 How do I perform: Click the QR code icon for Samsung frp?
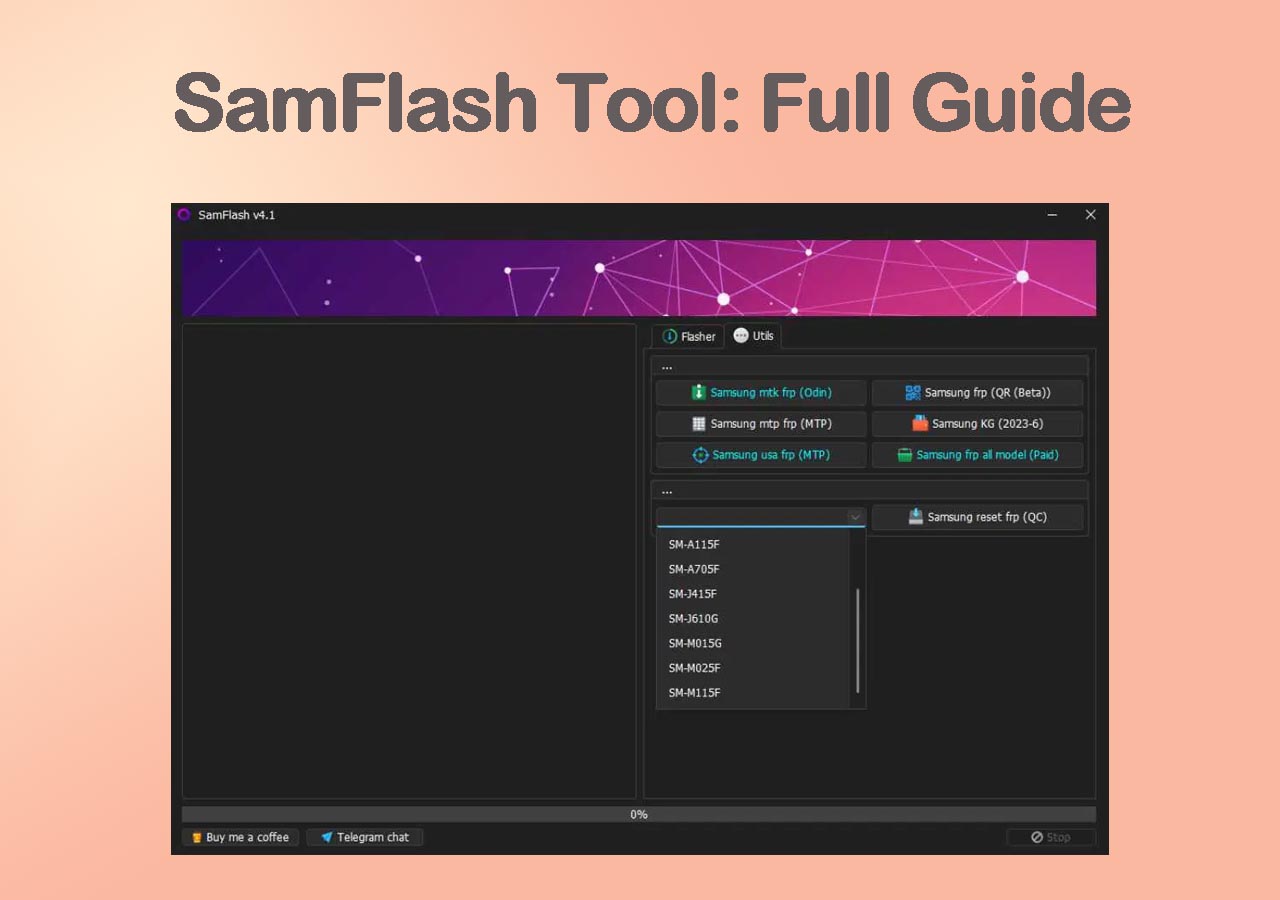point(913,393)
